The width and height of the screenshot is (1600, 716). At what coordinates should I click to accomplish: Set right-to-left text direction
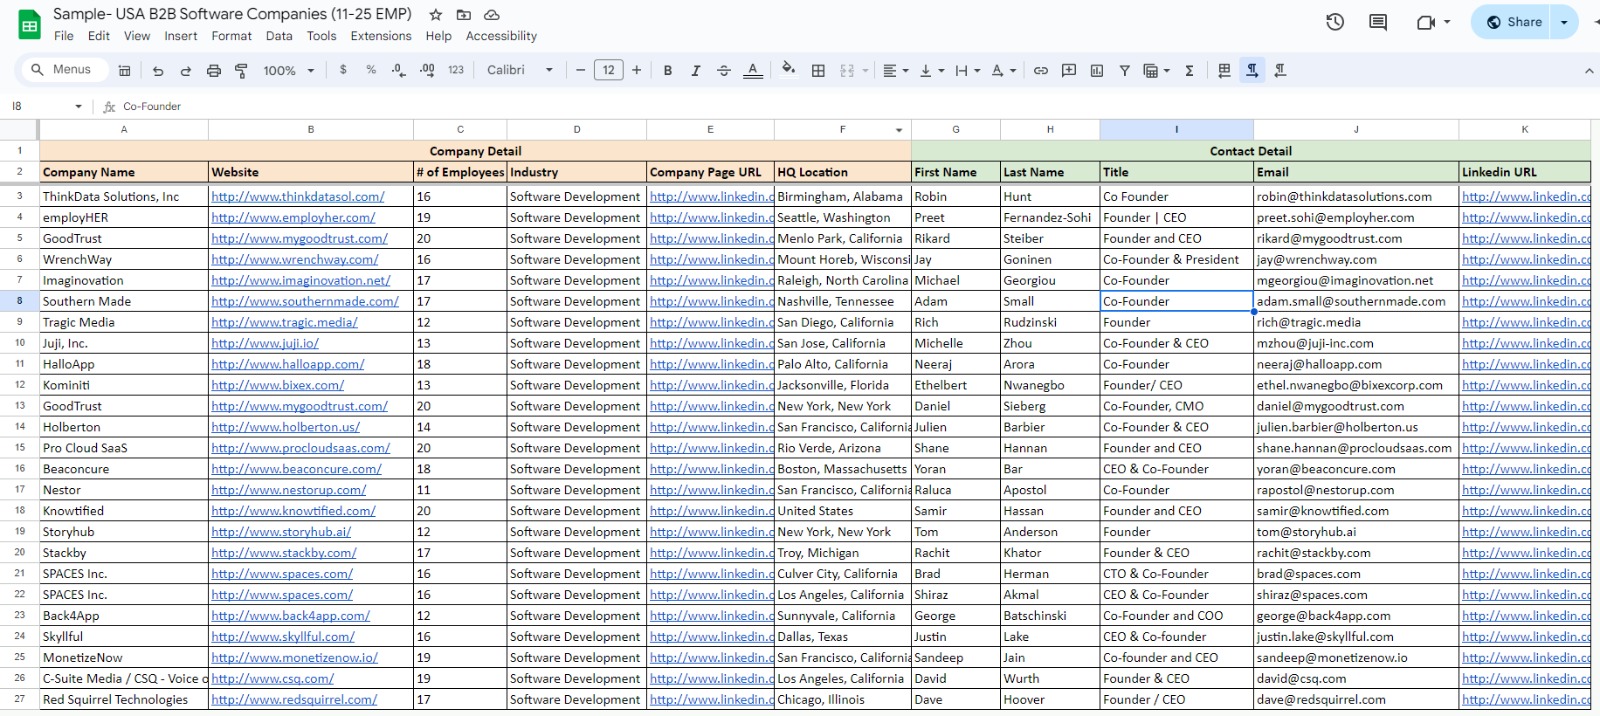click(x=1280, y=70)
